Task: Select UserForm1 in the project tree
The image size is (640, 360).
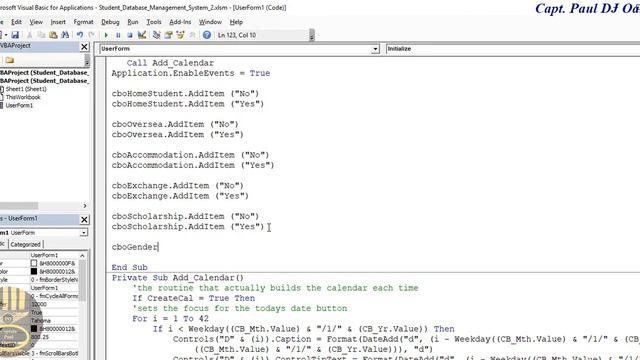Action: 19,105
